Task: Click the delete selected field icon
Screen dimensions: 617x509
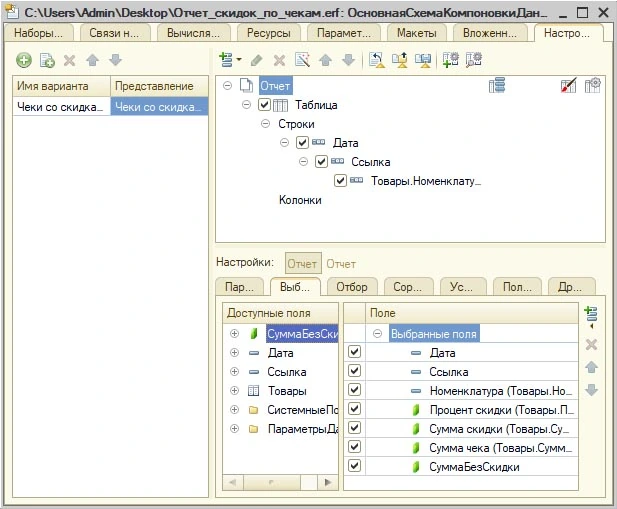Action: click(591, 344)
